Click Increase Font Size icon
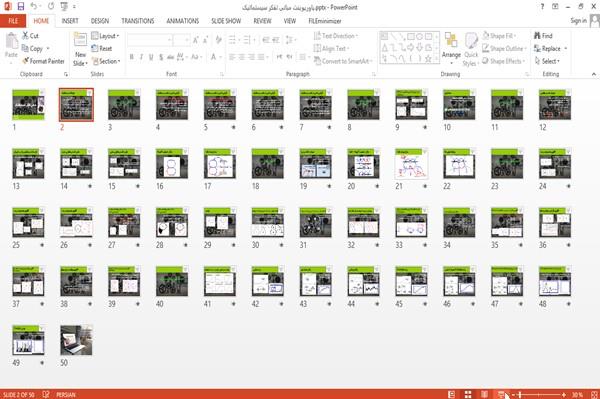 pos(196,40)
